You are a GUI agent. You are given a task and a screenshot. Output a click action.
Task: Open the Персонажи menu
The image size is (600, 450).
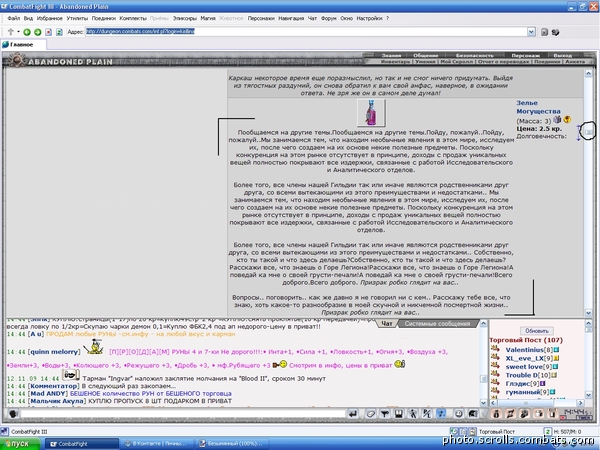261,18
